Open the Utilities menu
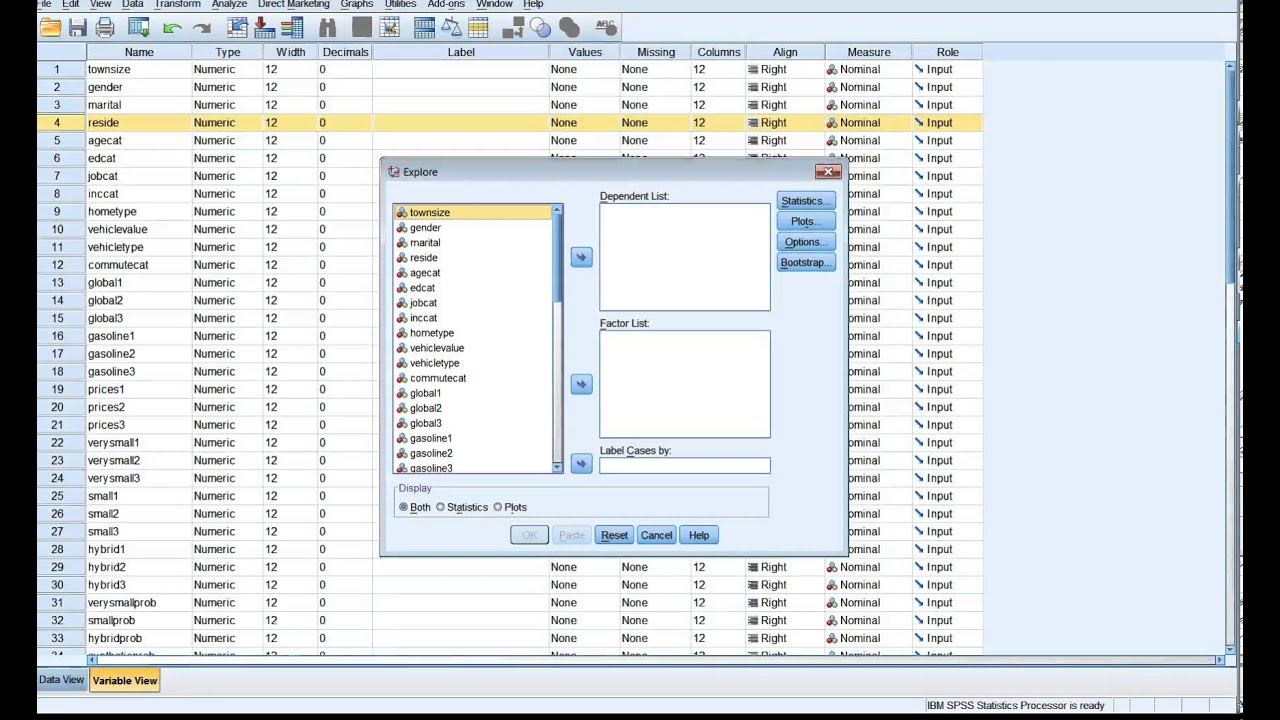The image size is (1280, 720). [x=400, y=4]
